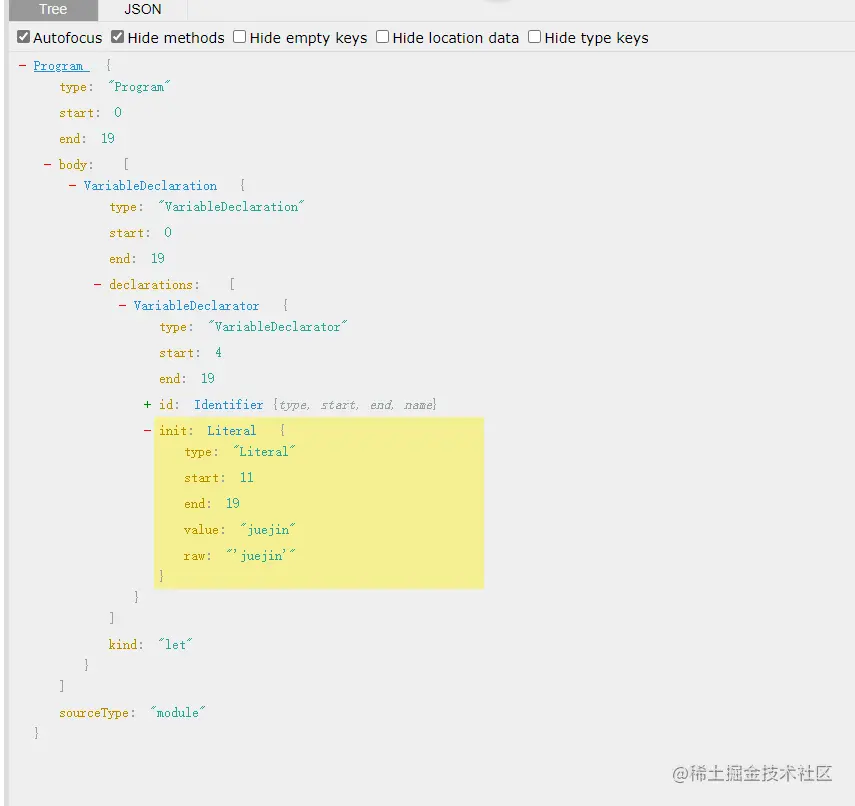Click the "Literal" type string value
Viewport: 855px width, 806px height.
click(264, 452)
